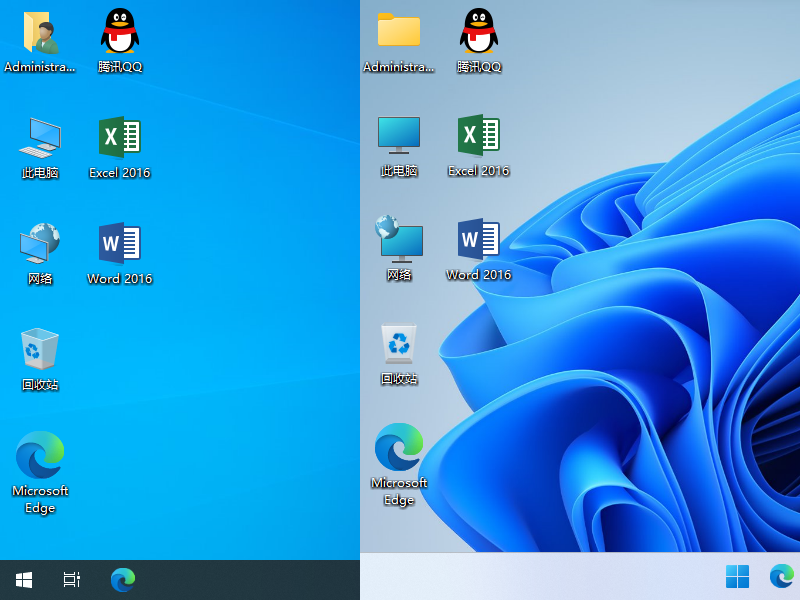Click the Edge icon in the dark taskbar
This screenshot has width=800, height=600.
(123, 580)
